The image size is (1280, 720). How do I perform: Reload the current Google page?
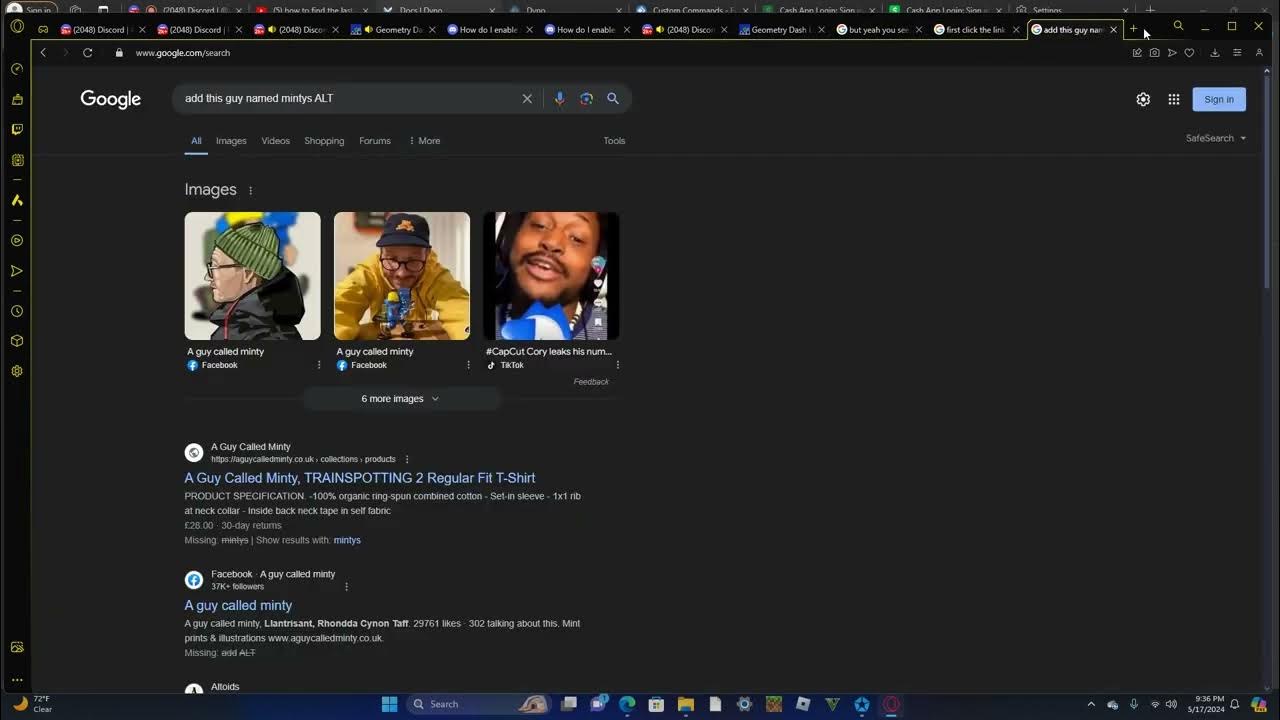(x=88, y=52)
